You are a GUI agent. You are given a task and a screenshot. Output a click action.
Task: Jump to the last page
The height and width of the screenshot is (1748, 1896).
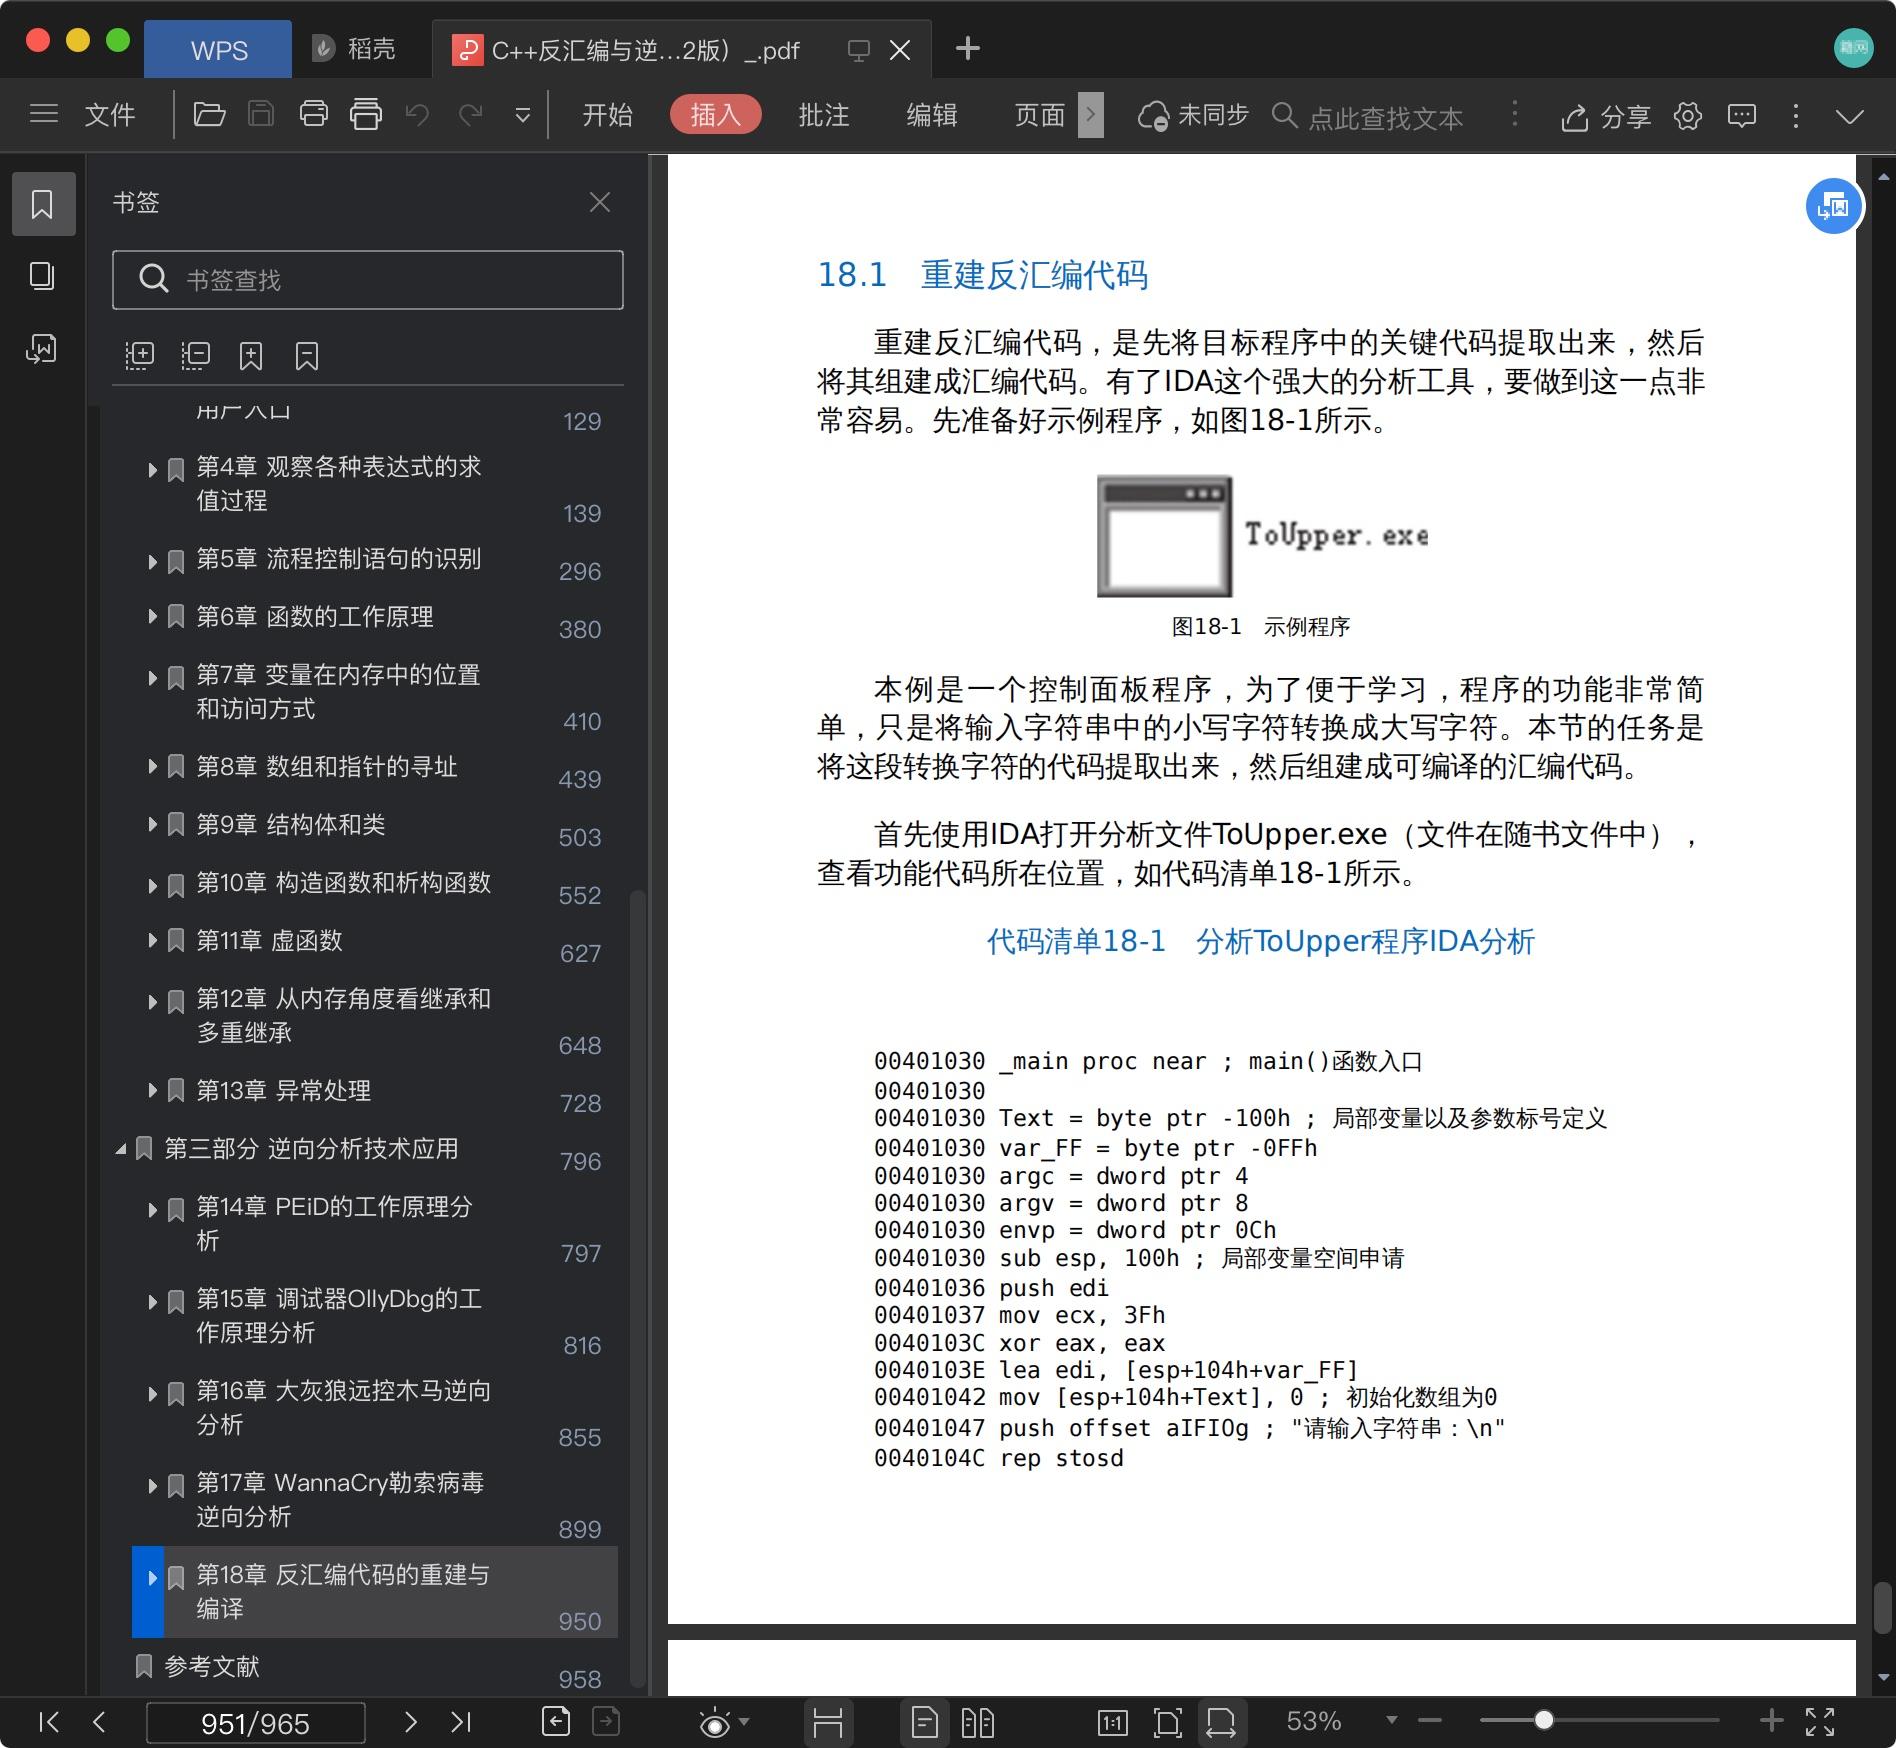point(461,1722)
